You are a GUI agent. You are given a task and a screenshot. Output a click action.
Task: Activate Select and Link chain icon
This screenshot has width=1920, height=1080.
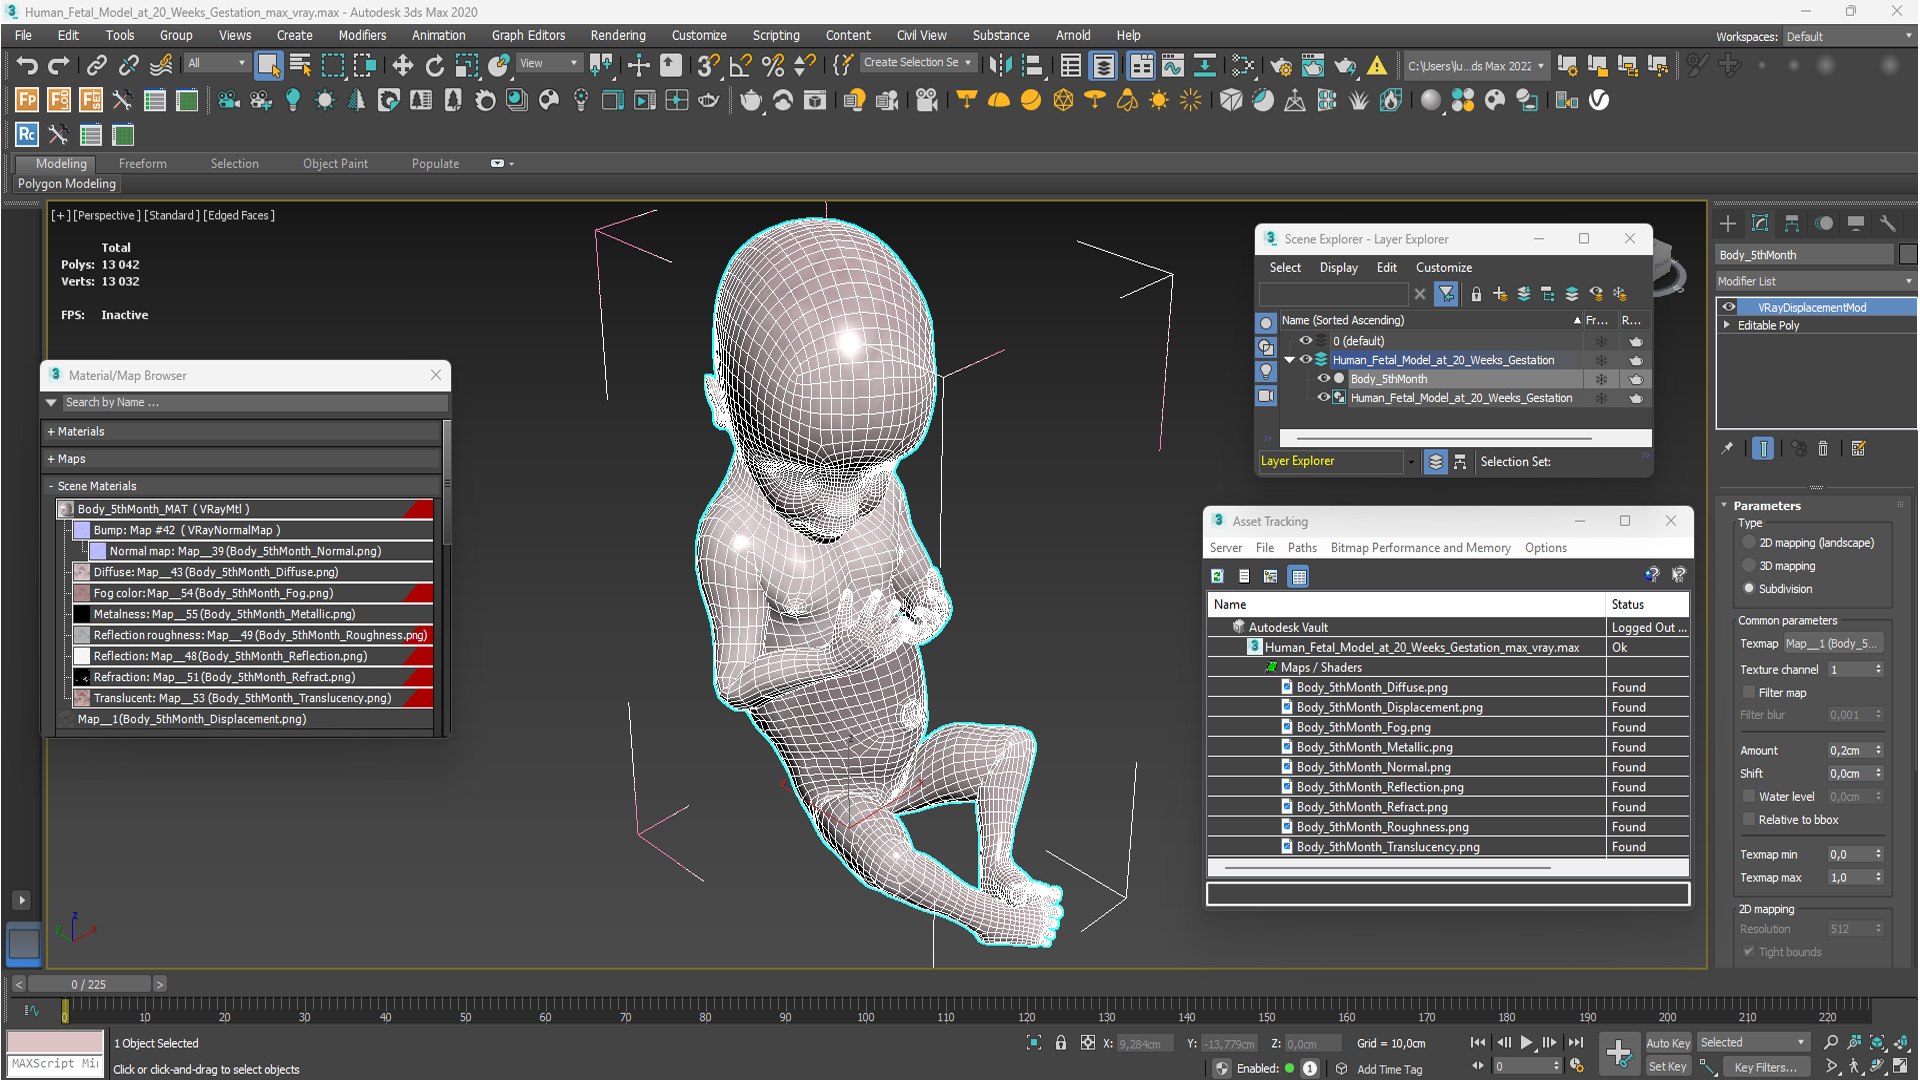point(96,66)
